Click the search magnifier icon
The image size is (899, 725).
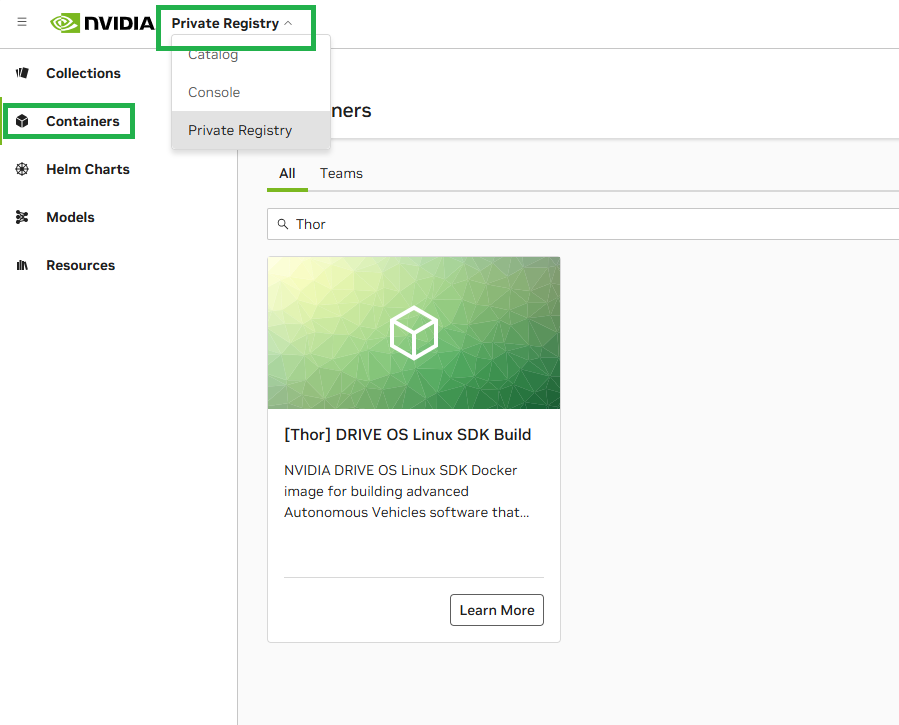pos(283,224)
